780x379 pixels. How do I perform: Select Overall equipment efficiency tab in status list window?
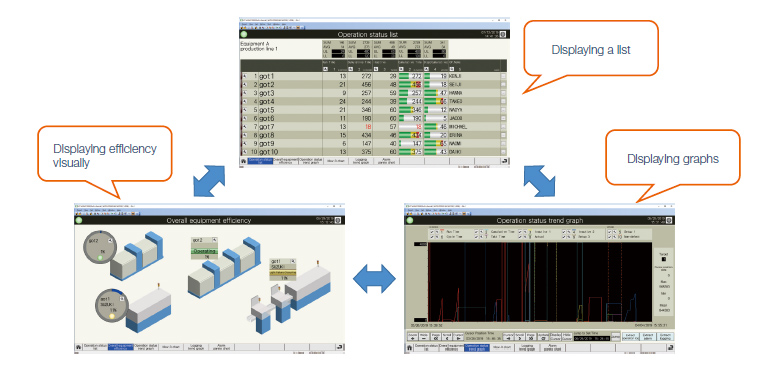[286, 161]
